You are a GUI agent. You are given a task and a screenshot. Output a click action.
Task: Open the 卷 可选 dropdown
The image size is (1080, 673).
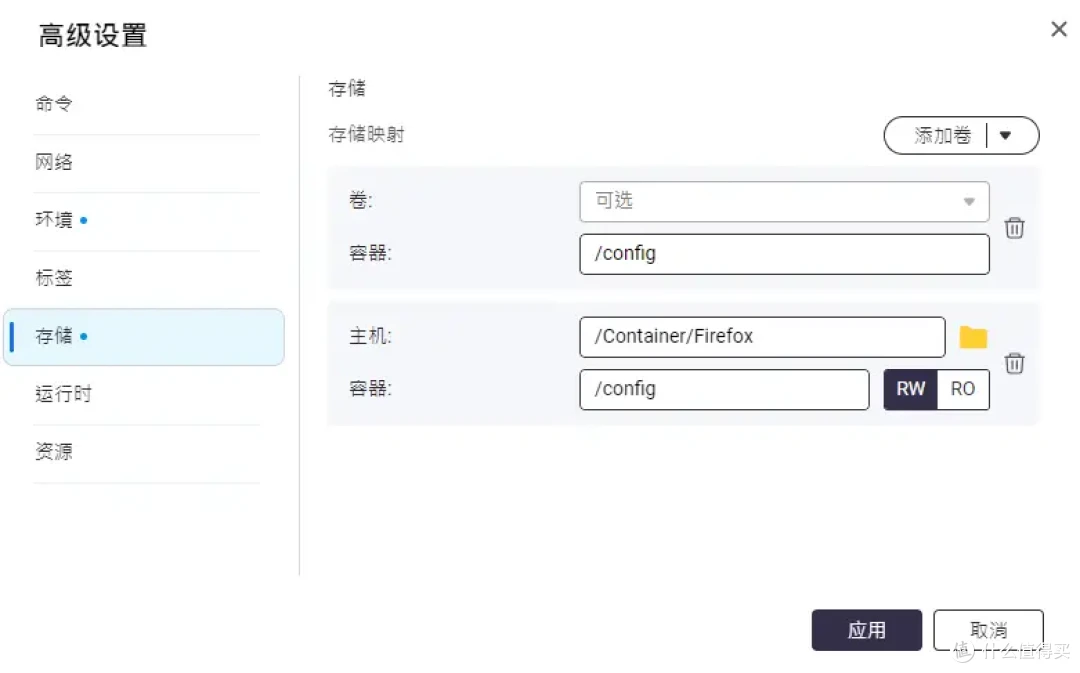[784, 201]
